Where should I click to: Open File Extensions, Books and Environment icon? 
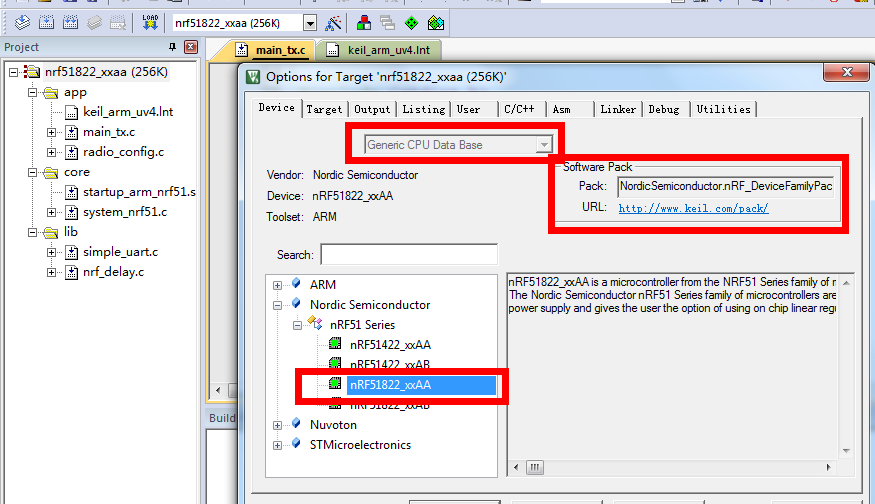[364, 23]
